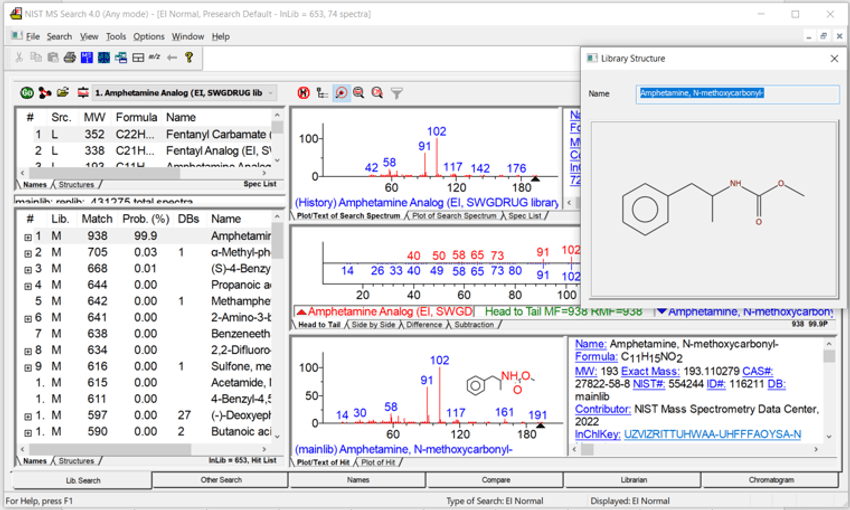The width and height of the screenshot is (850, 510).
Task: Open the Options menu
Action: tap(149, 36)
